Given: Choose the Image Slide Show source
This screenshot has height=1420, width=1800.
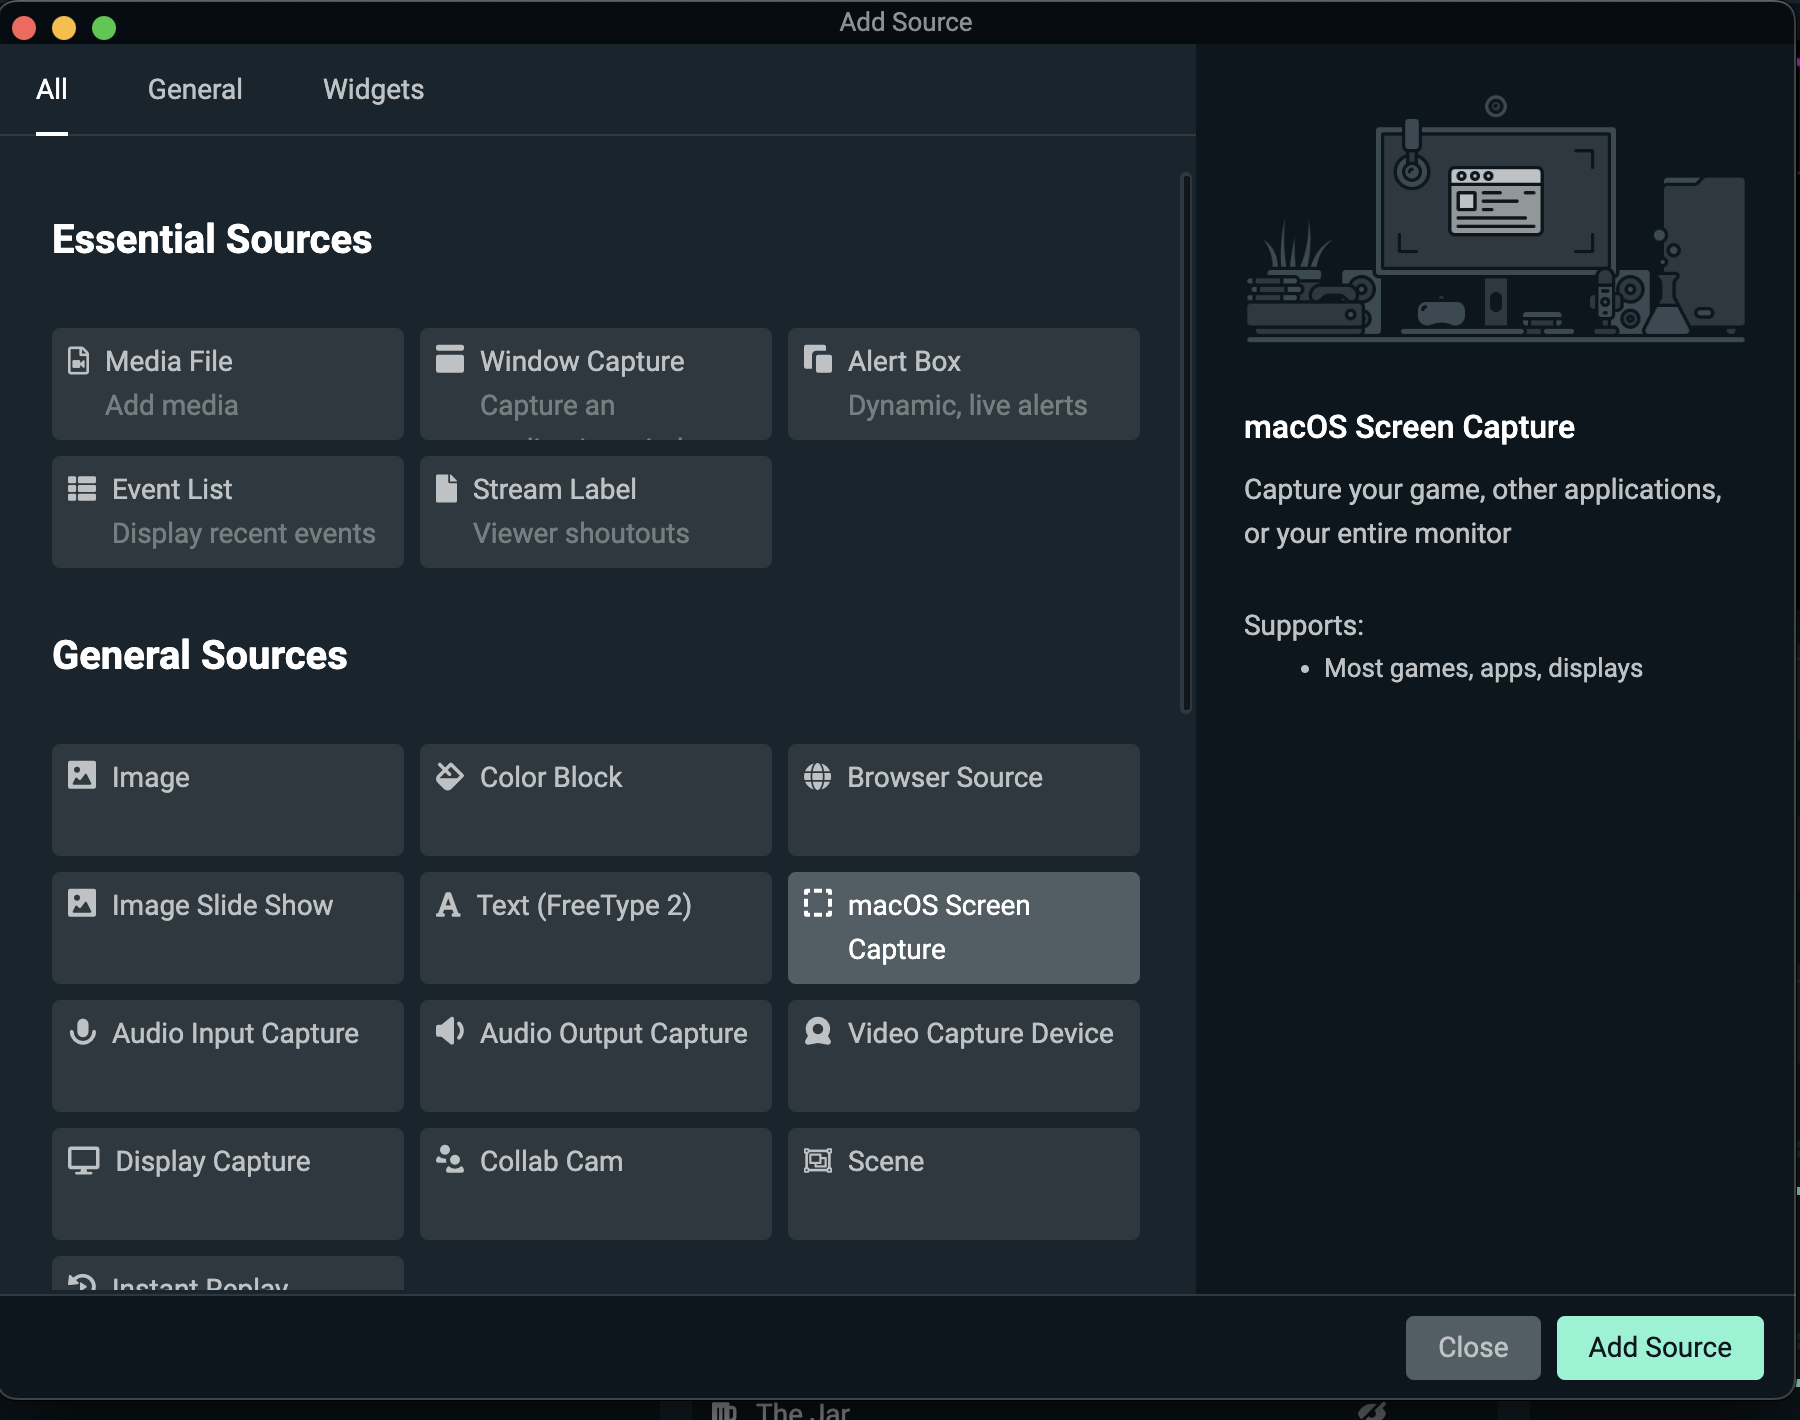Looking at the screenshot, I should tap(227, 927).
